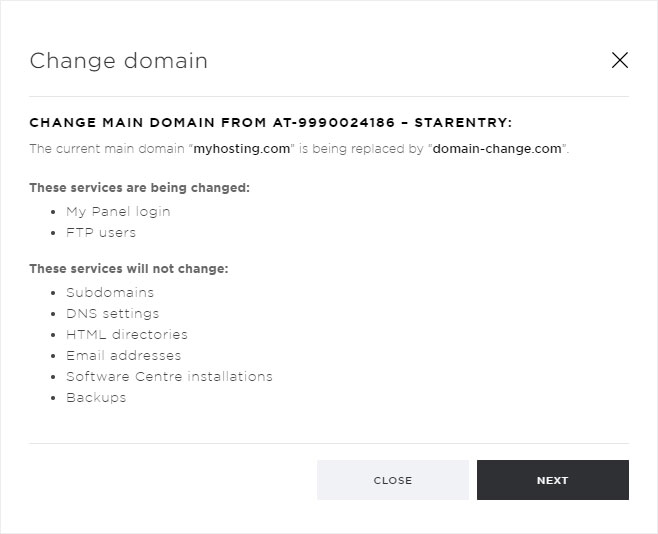Click the "Change domain" dialog title
The height and width of the screenshot is (534, 658).
[119, 60]
